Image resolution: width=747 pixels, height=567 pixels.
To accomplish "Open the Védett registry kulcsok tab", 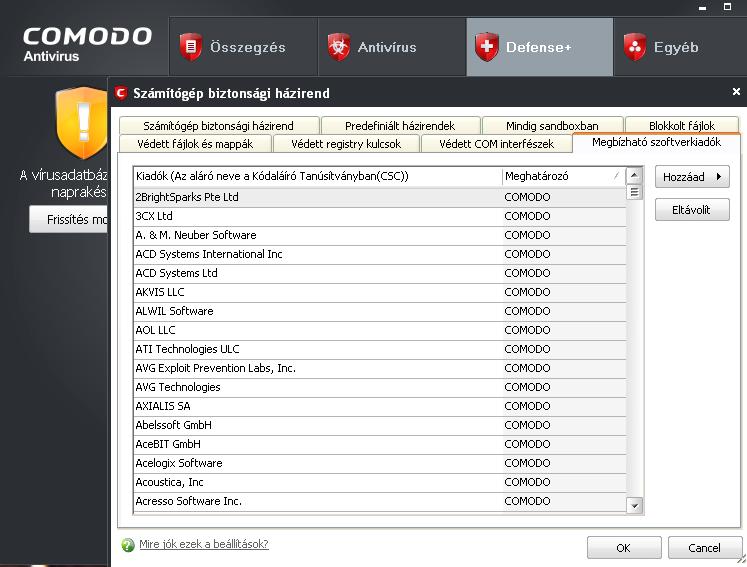I will coord(346,144).
